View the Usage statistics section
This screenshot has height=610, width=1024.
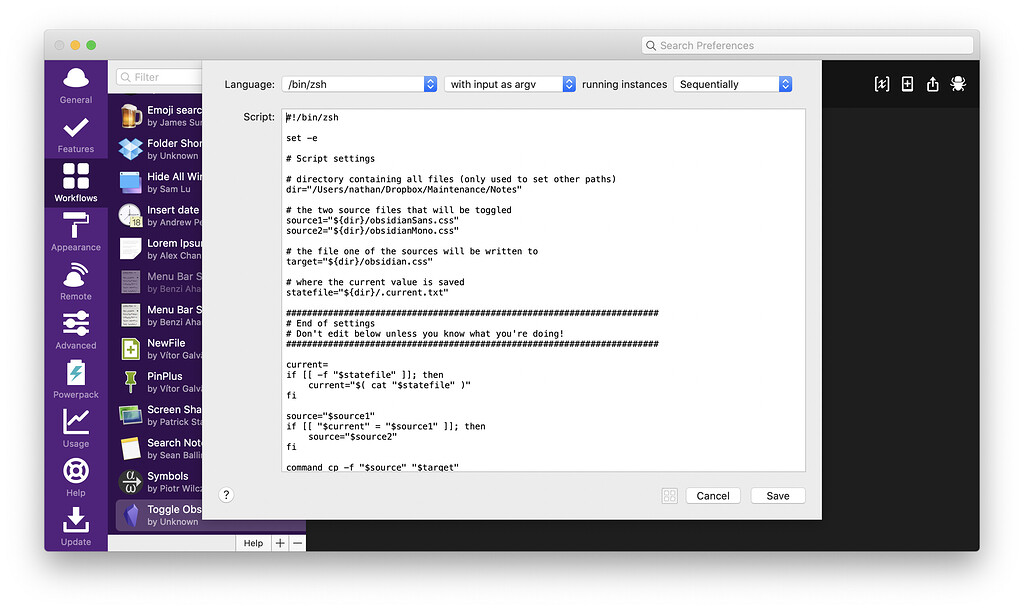[75, 428]
